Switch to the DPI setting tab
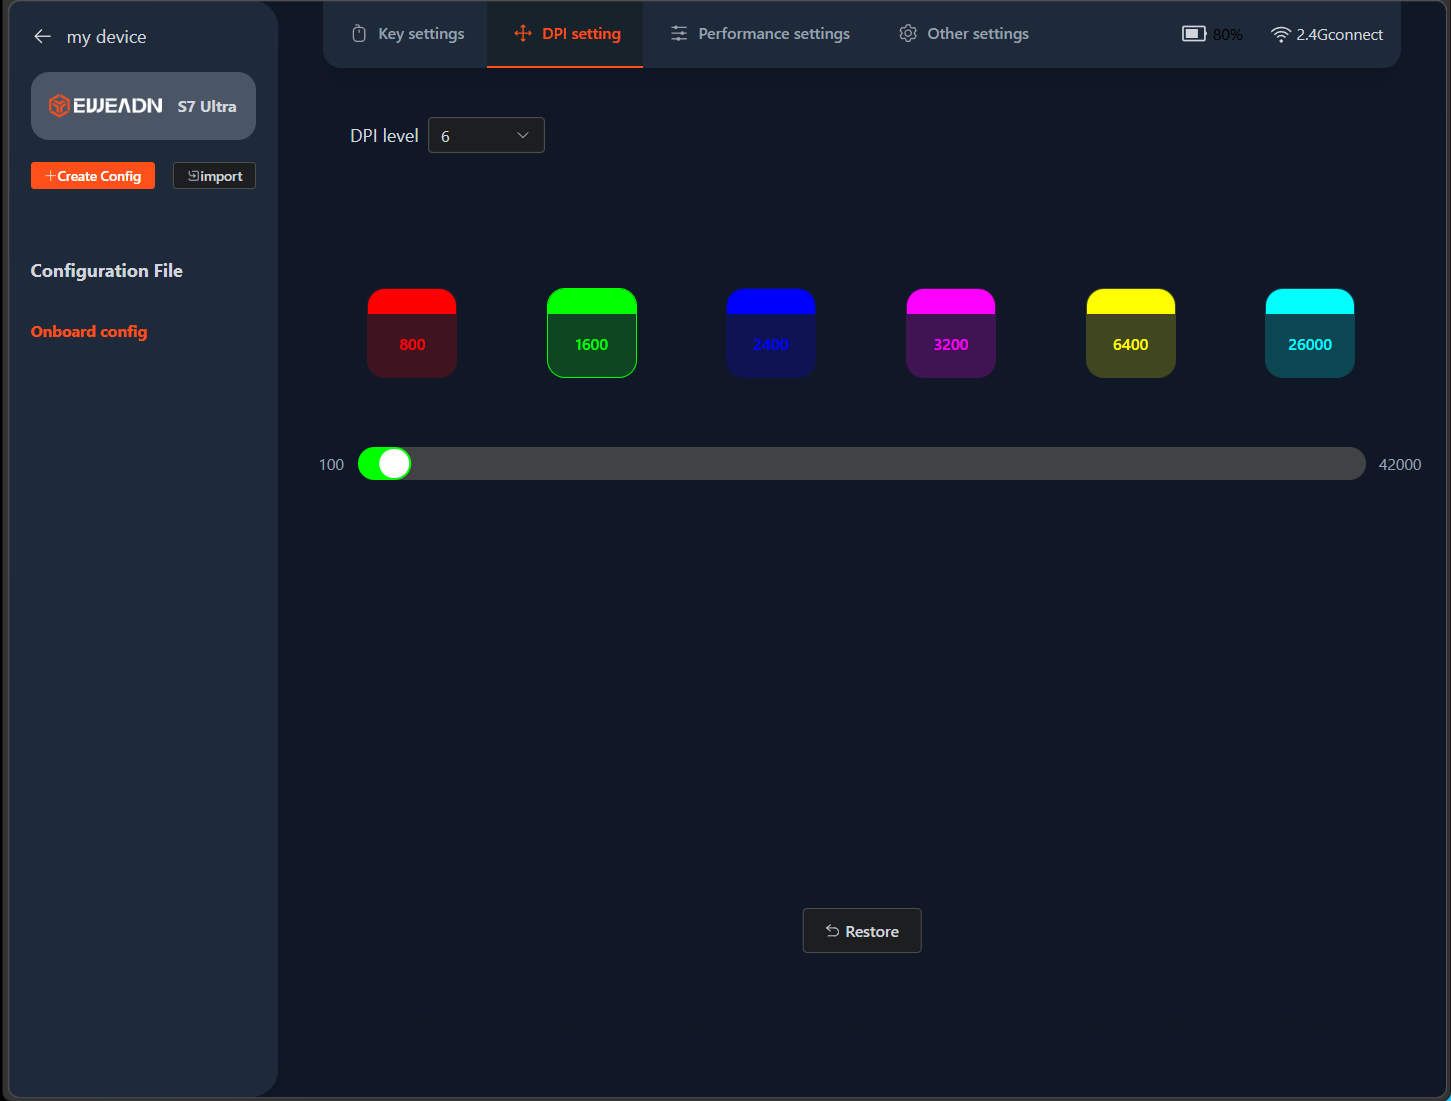This screenshot has height=1101, width=1451. coord(566,34)
